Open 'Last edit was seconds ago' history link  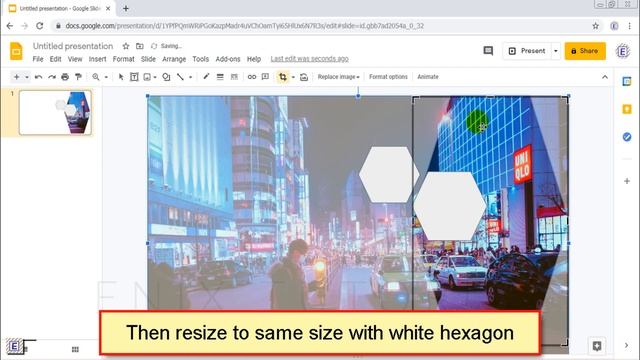309,59
